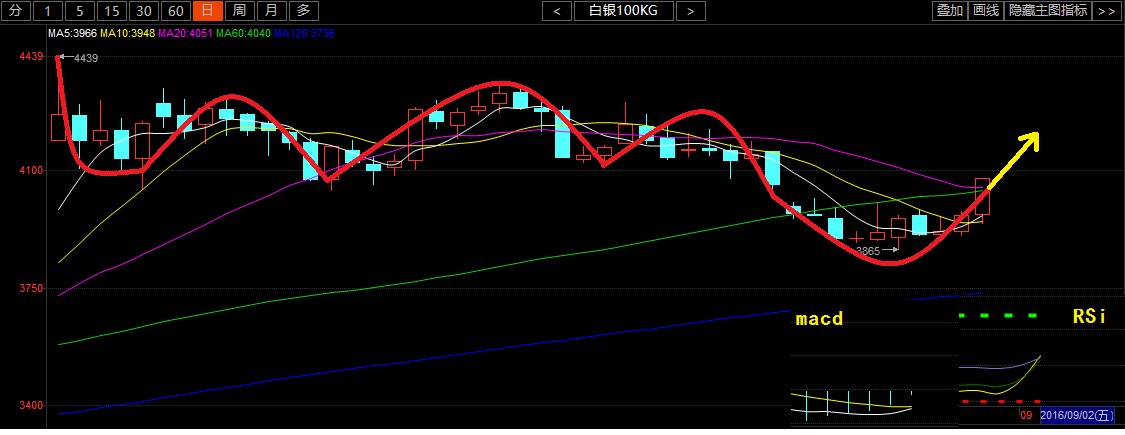Go to next instrument with right arrow

coord(690,11)
